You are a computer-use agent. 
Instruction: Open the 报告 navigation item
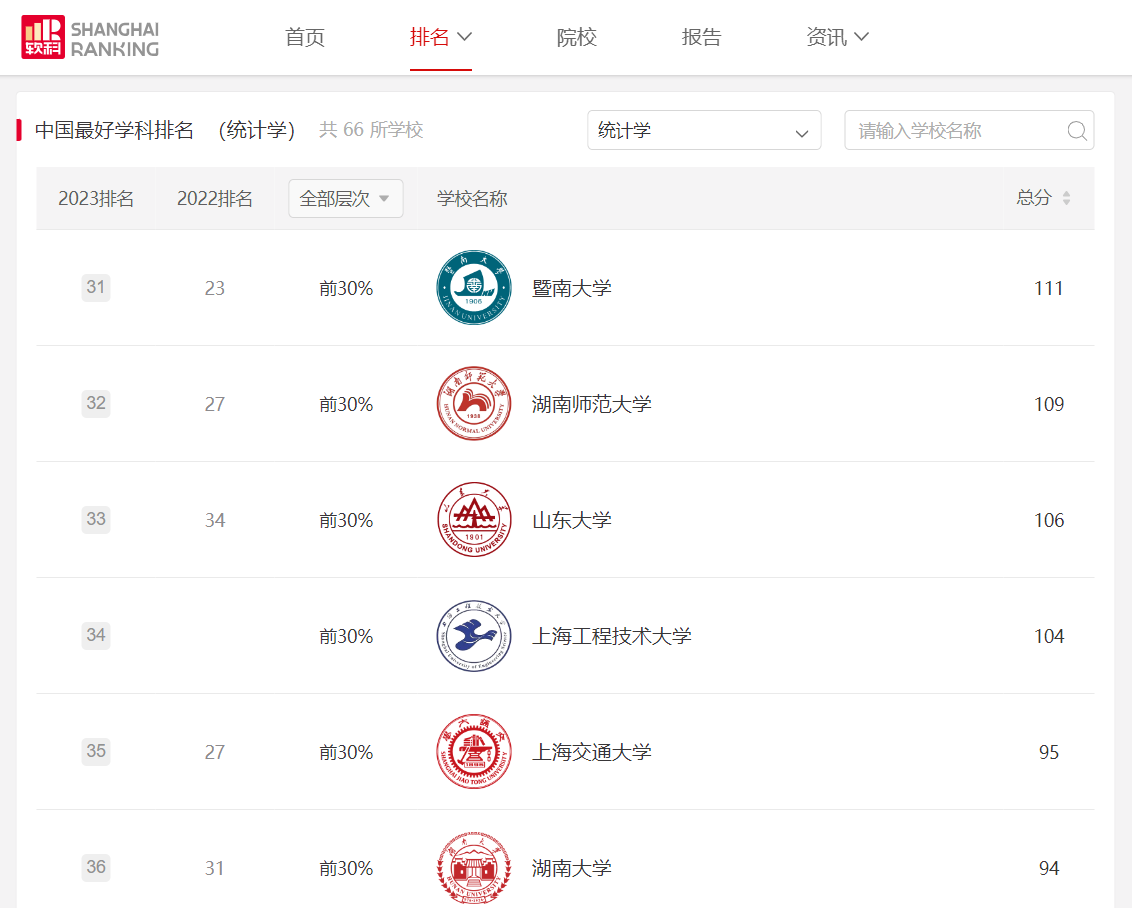(x=701, y=37)
